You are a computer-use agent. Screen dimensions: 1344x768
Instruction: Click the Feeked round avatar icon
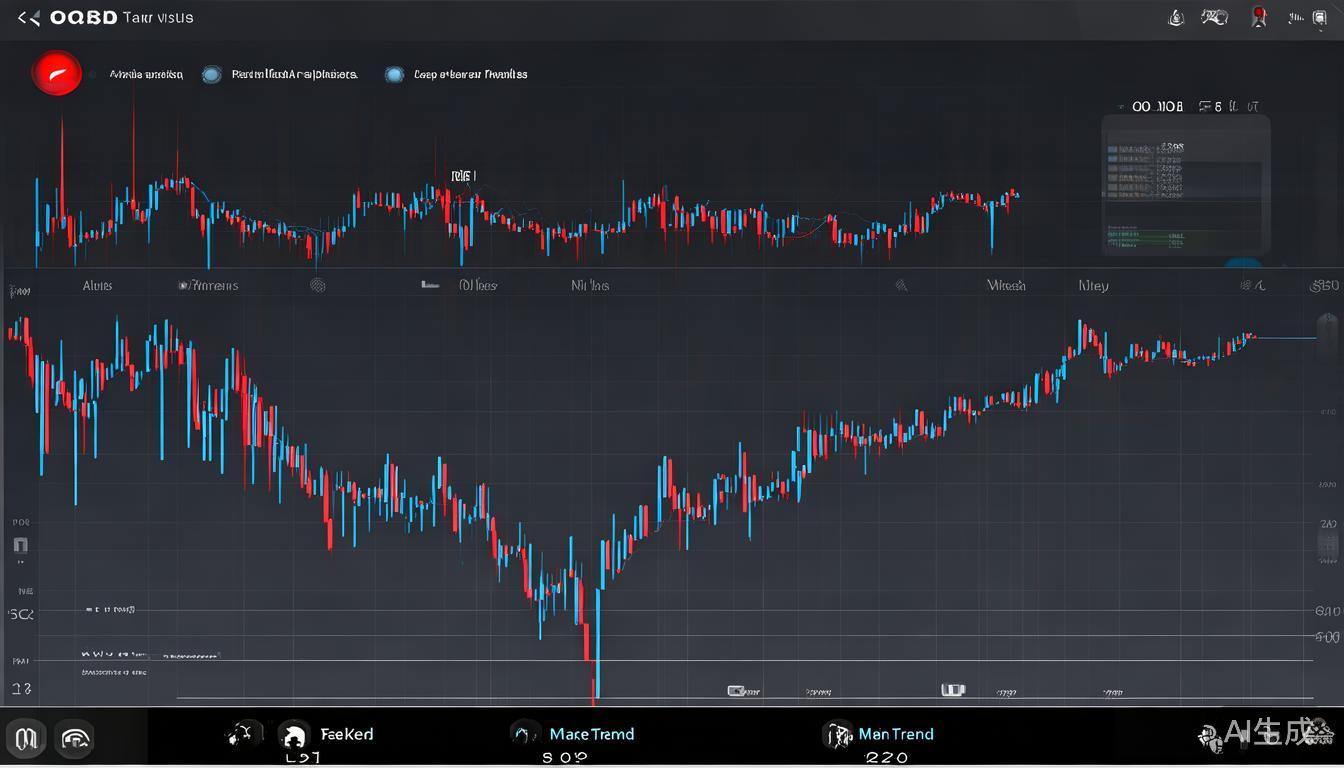pos(293,736)
